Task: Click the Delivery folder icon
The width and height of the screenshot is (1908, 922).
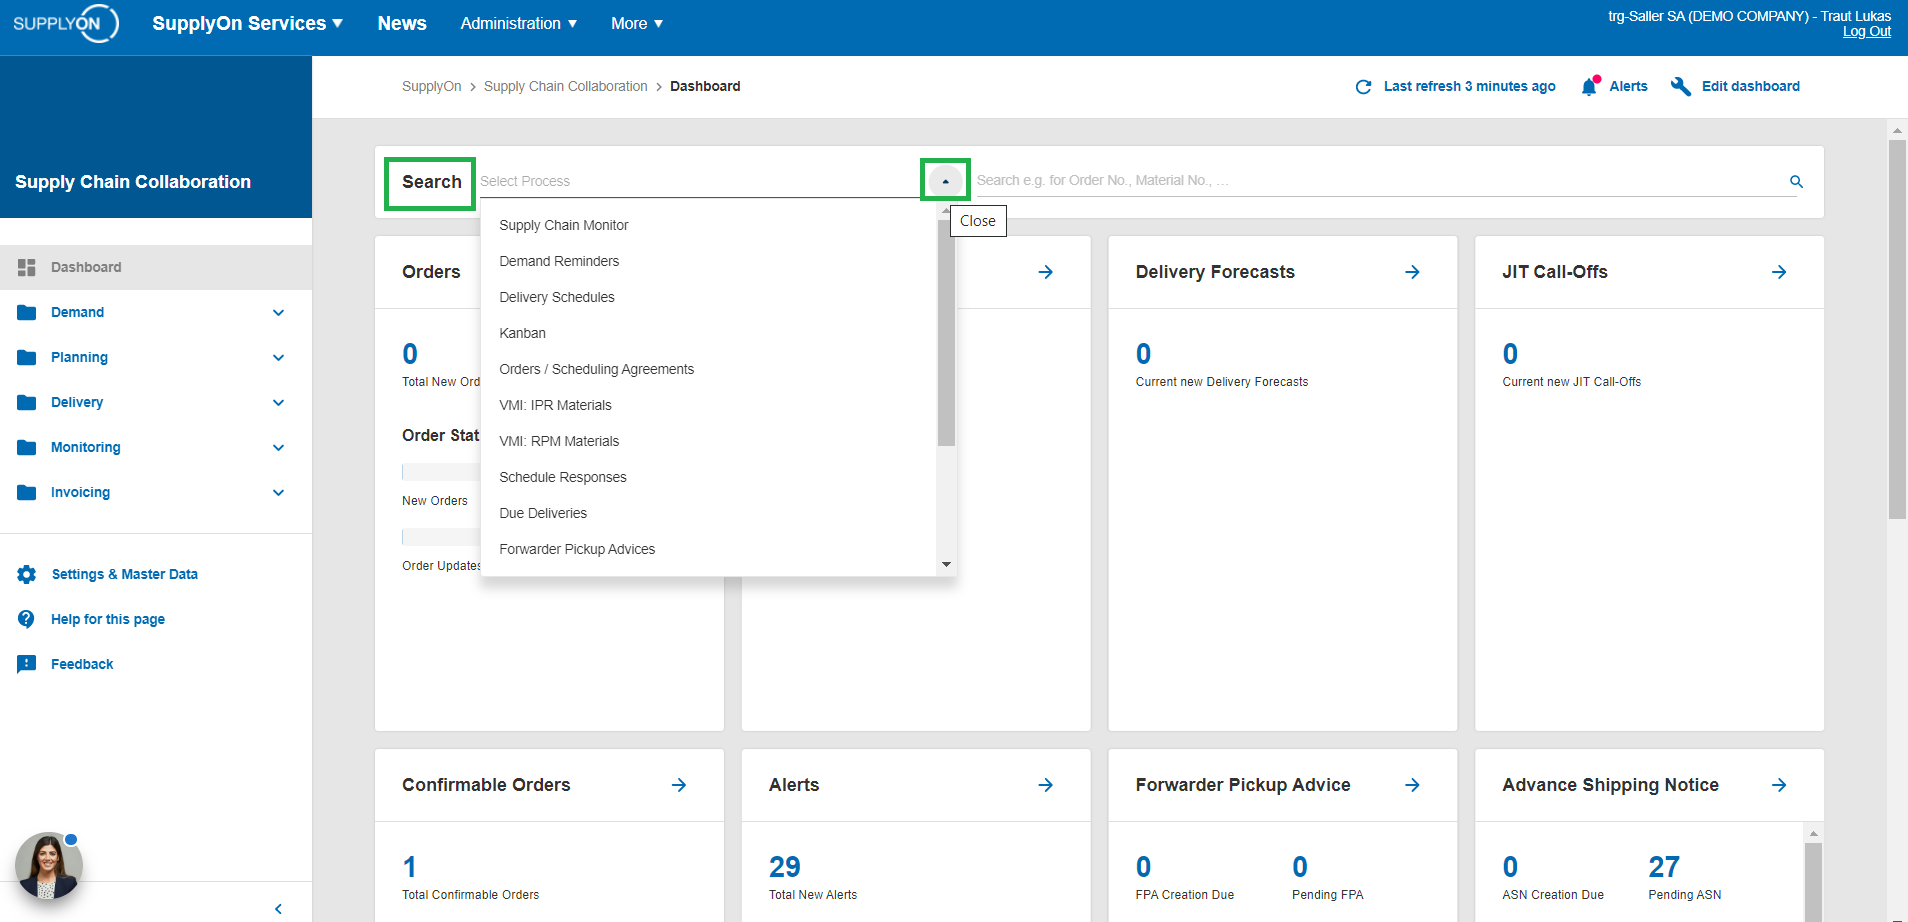Action: 27,402
